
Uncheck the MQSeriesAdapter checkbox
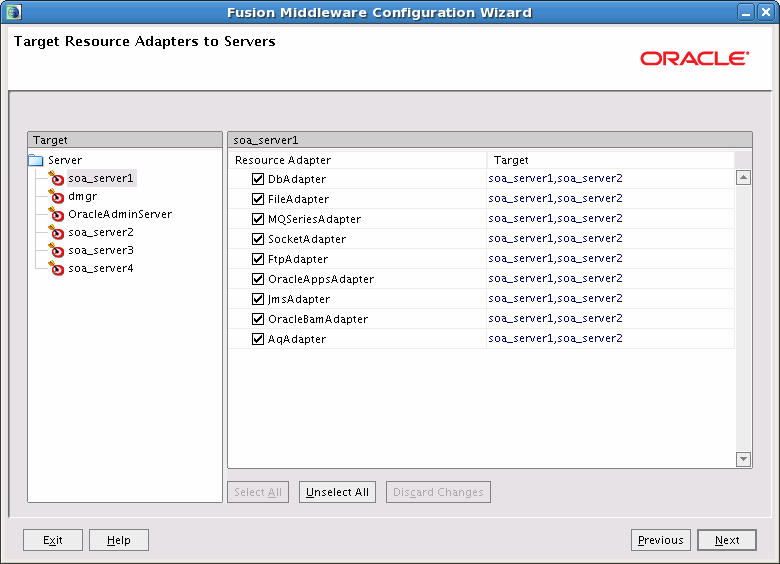pyautogui.click(x=258, y=219)
